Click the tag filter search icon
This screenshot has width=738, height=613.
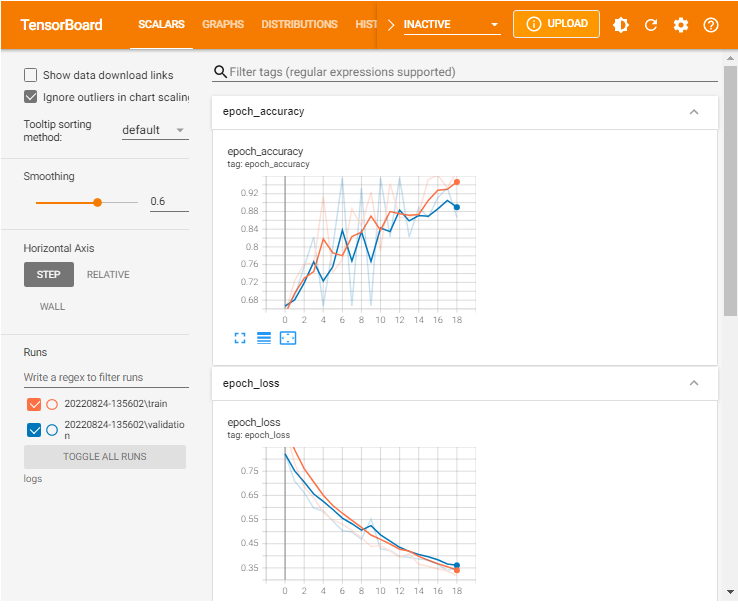pyautogui.click(x=220, y=72)
